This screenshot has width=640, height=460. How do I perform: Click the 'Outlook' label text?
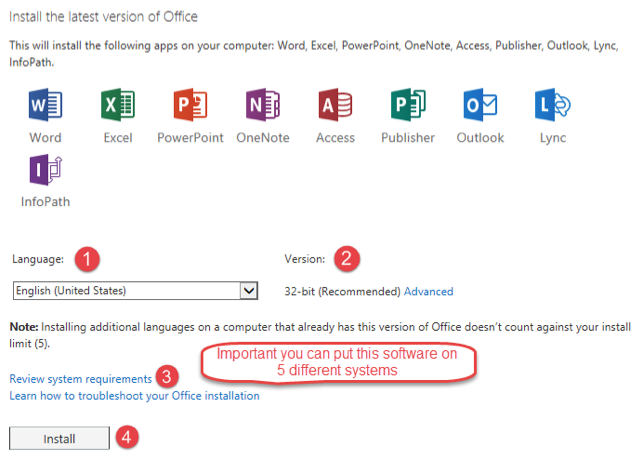tap(480, 138)
